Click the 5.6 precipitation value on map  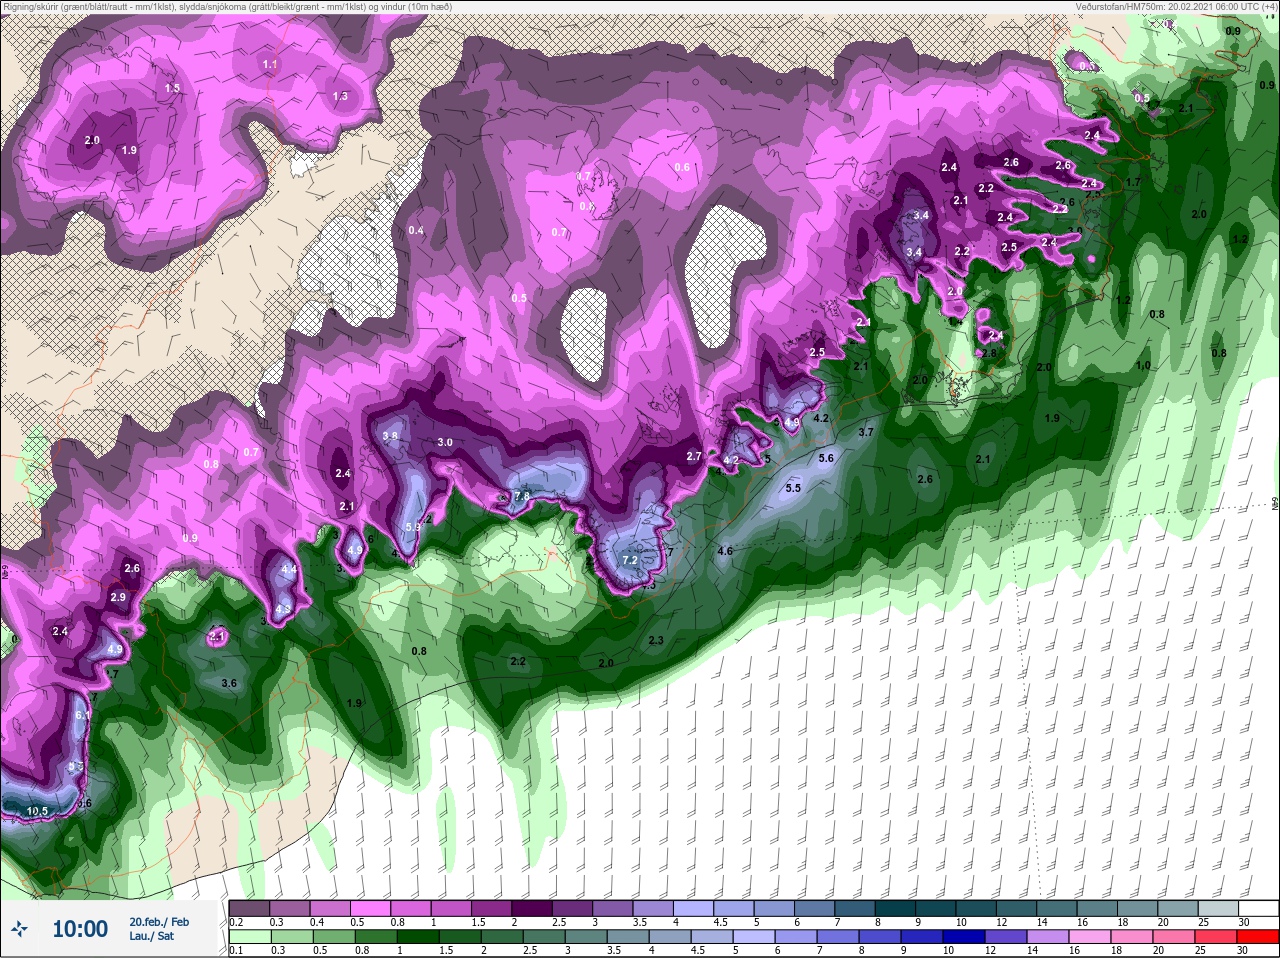click(826, 458)
